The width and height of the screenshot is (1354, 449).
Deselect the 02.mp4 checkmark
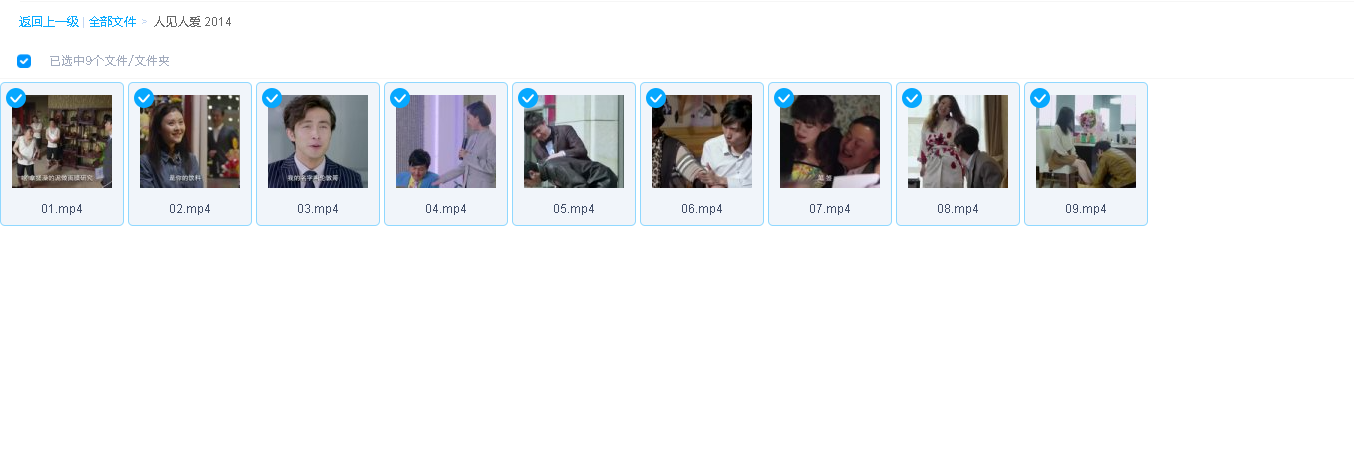[144, 98]
